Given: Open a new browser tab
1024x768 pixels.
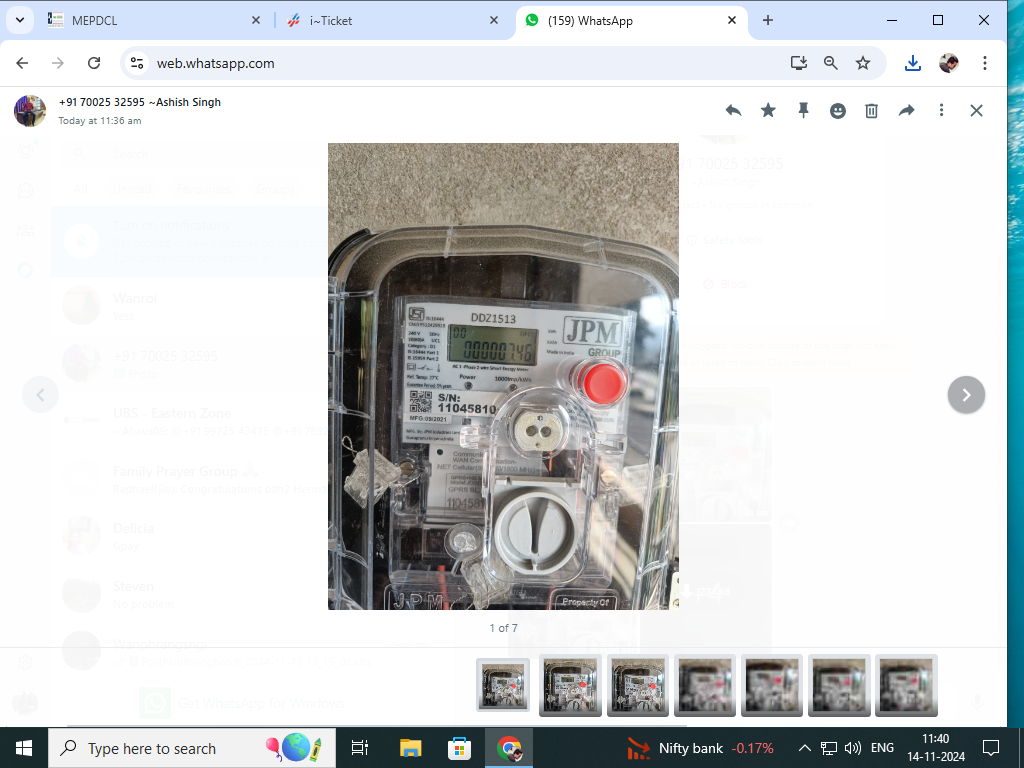Looking at the screenshot, I should pyautogui.click(x=768, y=20).
